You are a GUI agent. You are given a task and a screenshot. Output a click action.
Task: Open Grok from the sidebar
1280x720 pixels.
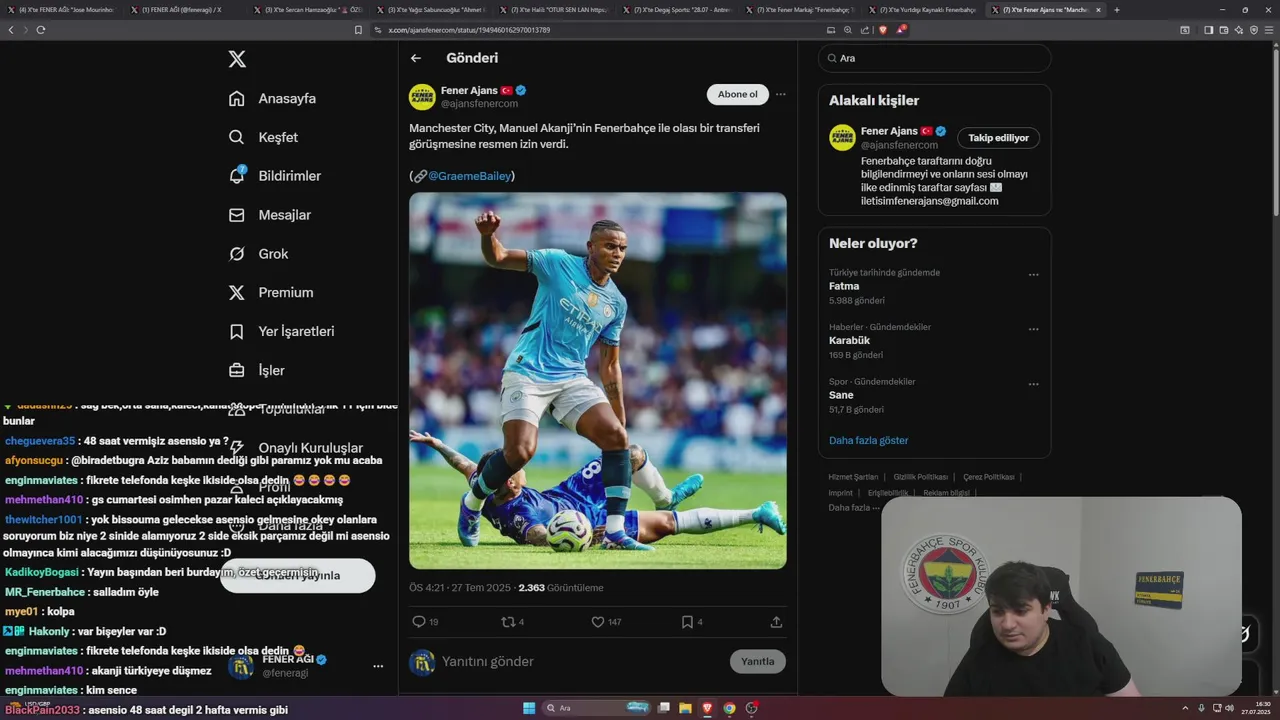pos(258,254)
